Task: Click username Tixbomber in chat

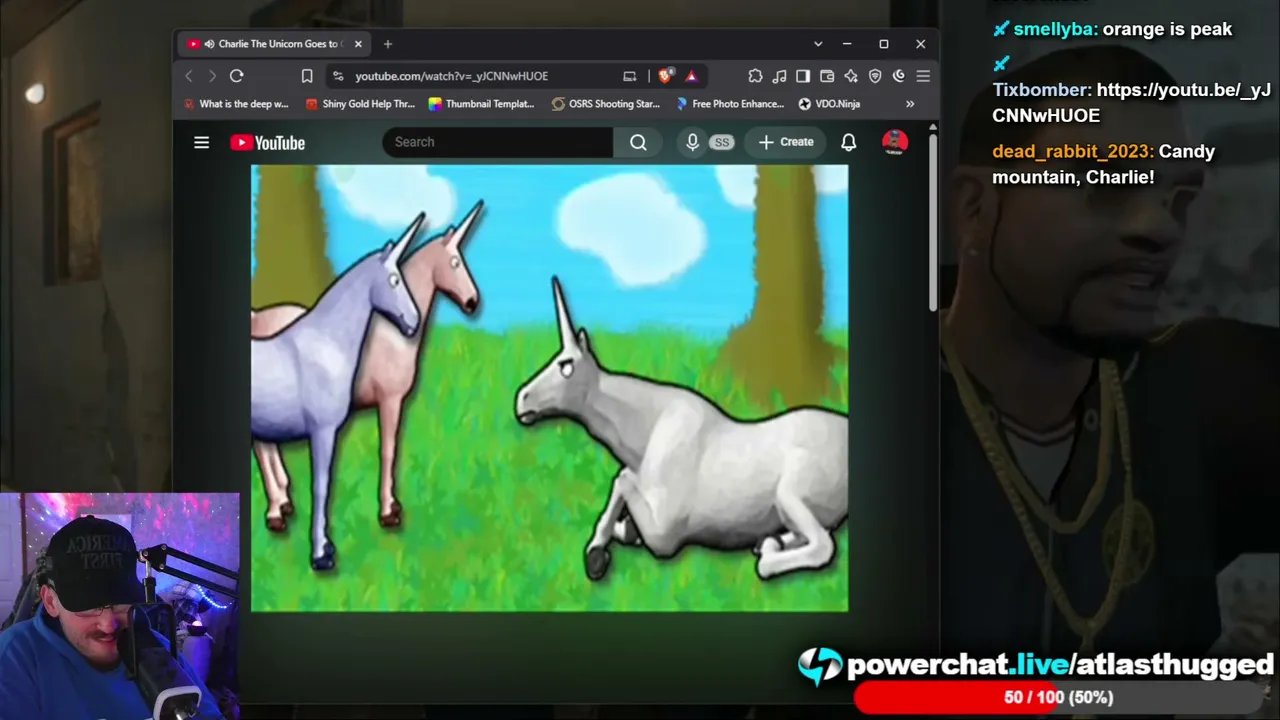Action: 1041,90
